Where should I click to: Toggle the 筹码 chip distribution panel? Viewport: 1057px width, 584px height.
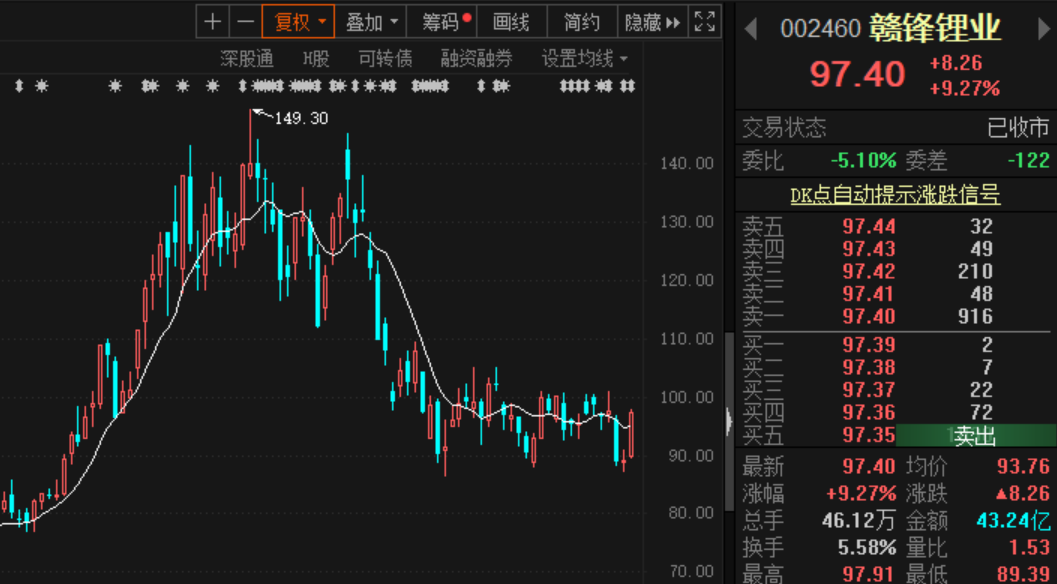(x=443, y=22)
